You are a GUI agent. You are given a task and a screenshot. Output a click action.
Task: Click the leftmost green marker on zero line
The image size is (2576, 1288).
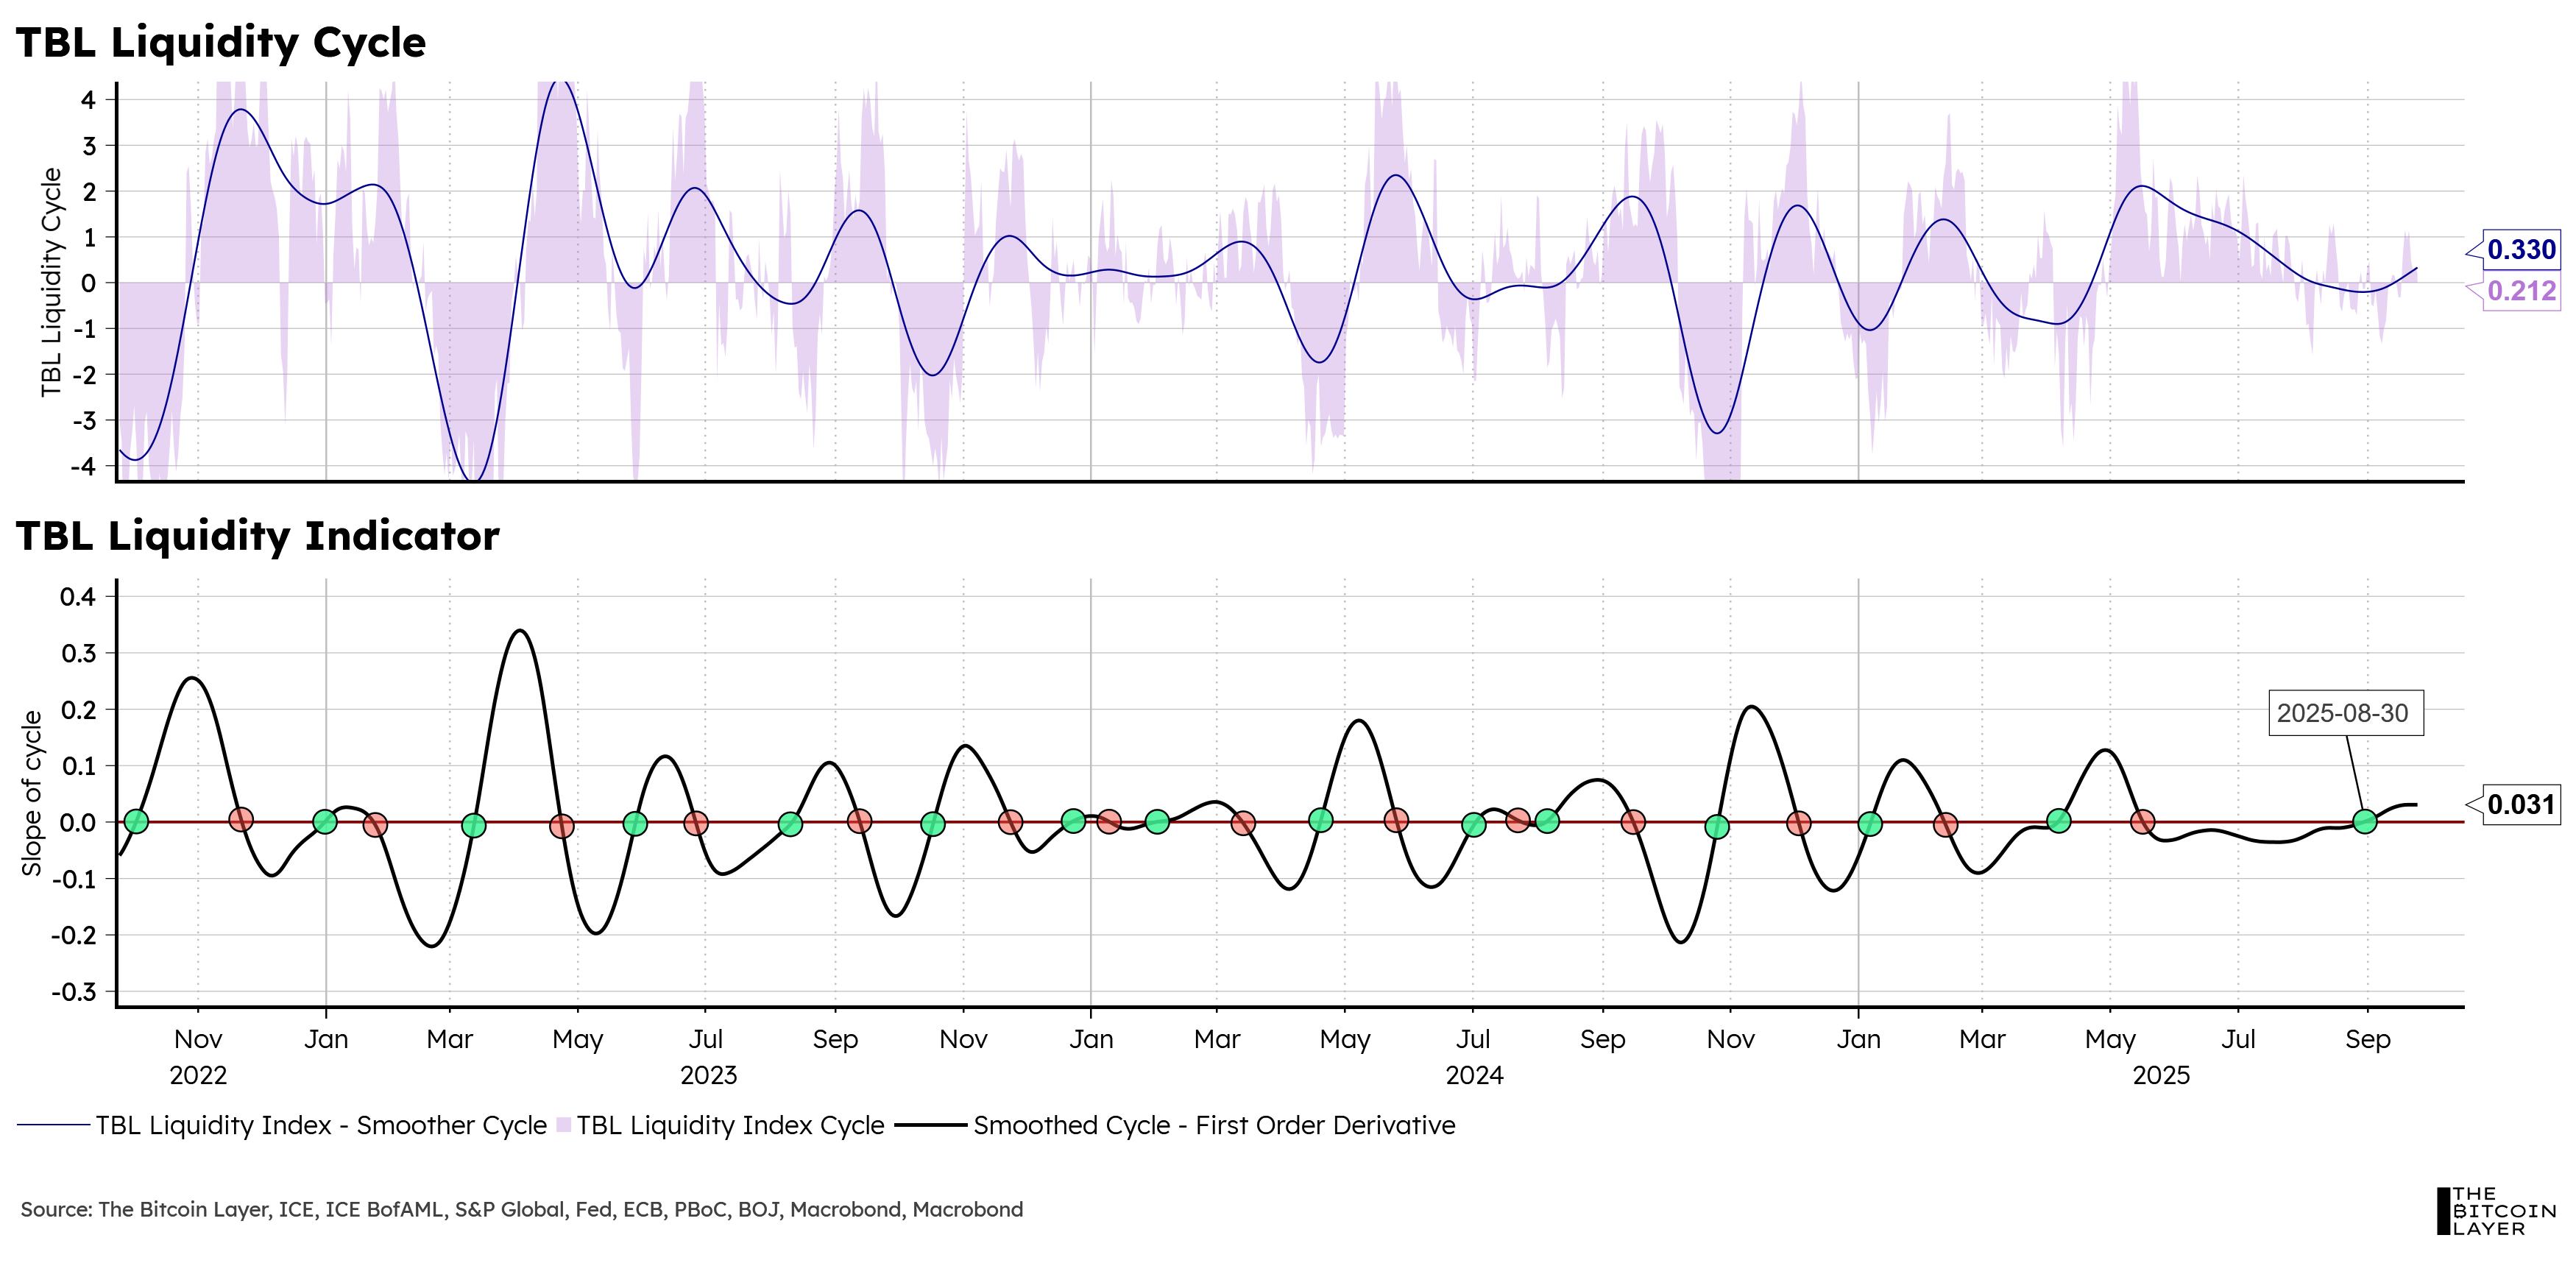pyautogui.click(x=137, y=821)
